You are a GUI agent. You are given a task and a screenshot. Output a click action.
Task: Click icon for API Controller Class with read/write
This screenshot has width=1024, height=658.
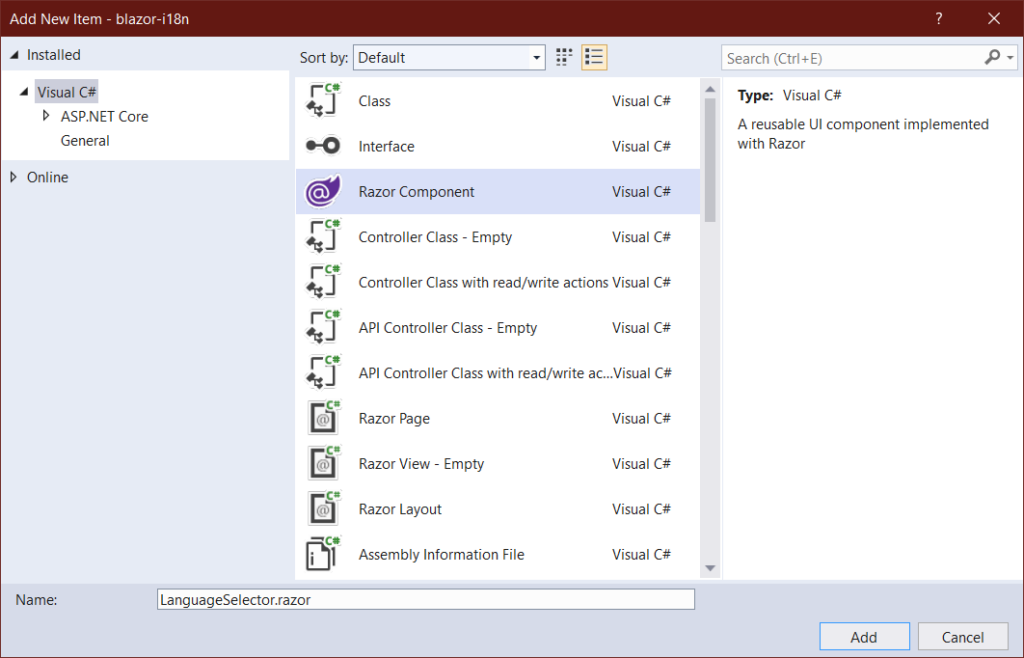[324, 373]
